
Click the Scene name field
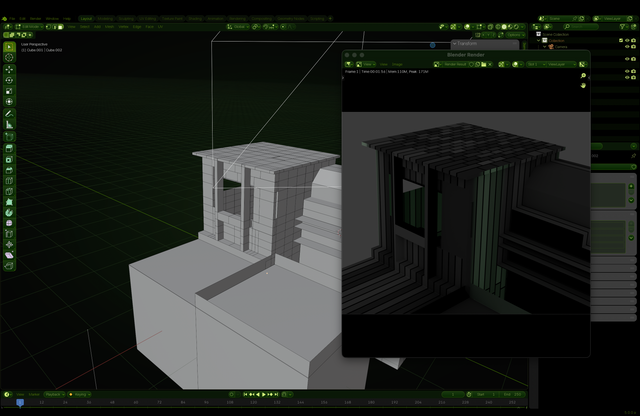coord(558,19)
